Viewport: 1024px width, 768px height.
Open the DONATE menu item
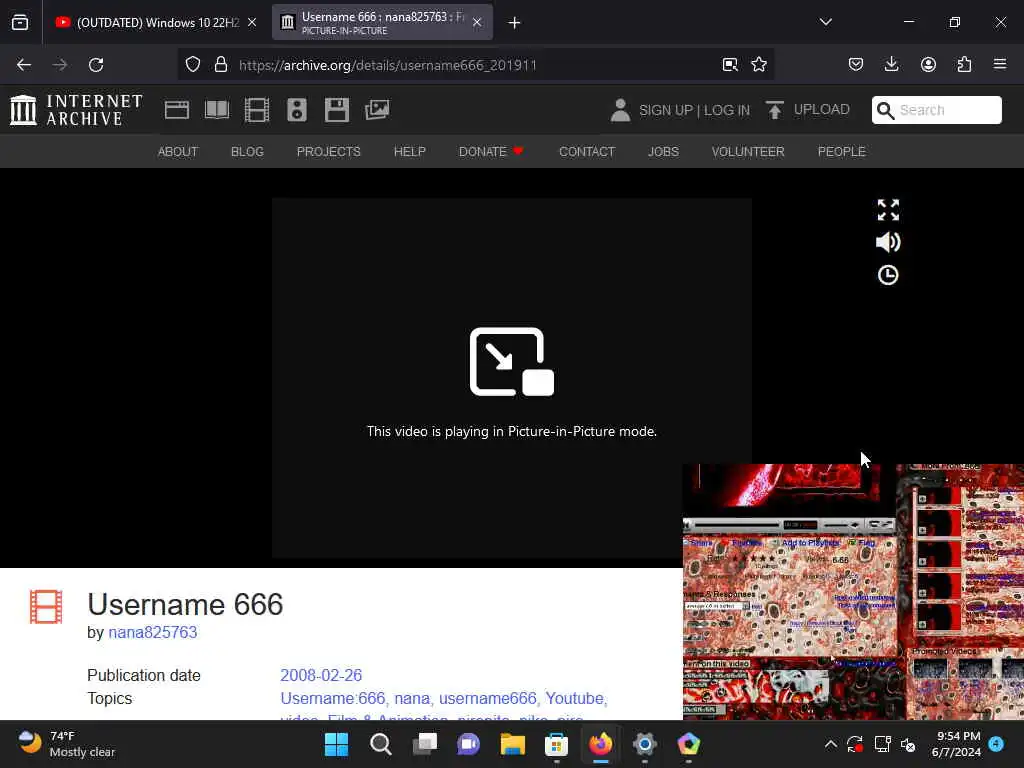point(491,152)
